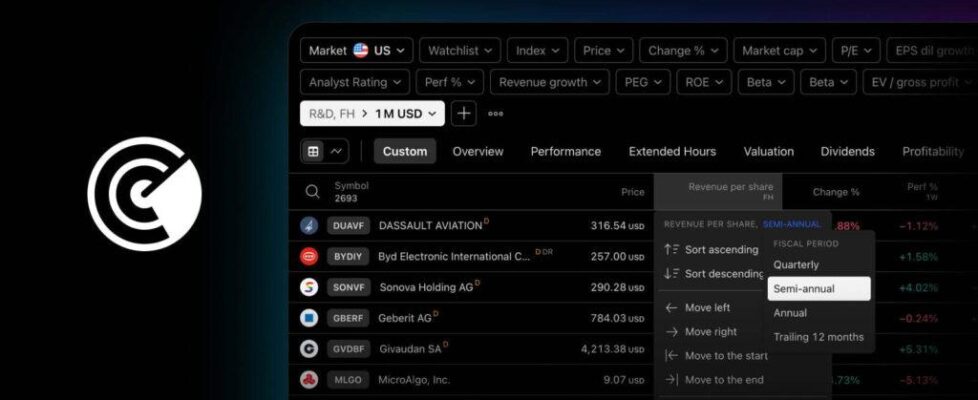Open the Profitability tab
This screenshot has width=978, height=400.
tap(933, 151)
